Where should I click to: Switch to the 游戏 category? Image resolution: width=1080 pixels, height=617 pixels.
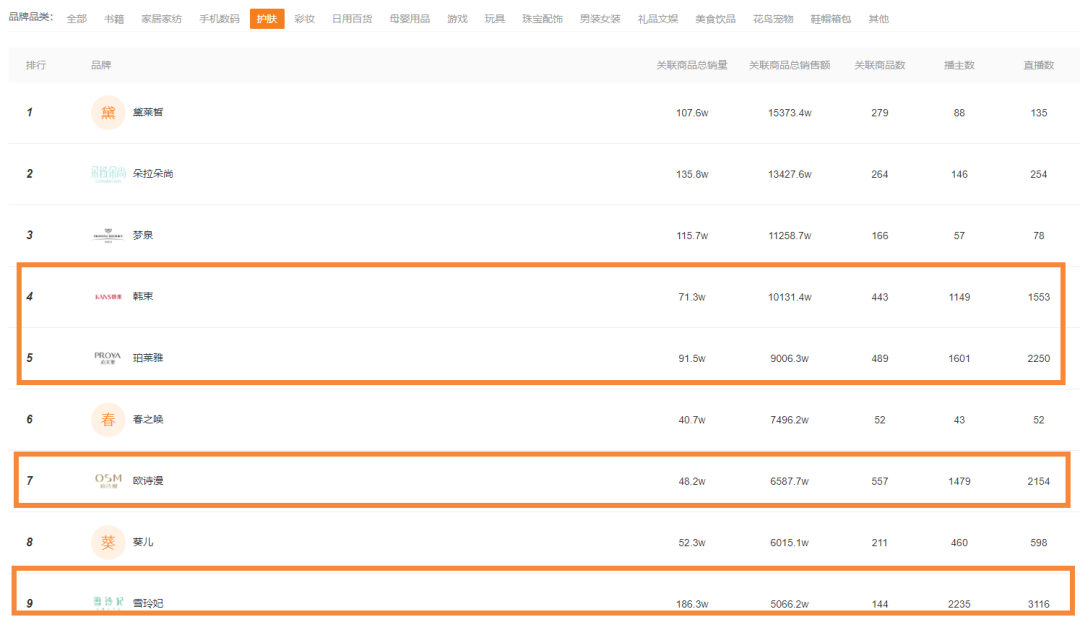pyautogui.click(x=457, y=19)
